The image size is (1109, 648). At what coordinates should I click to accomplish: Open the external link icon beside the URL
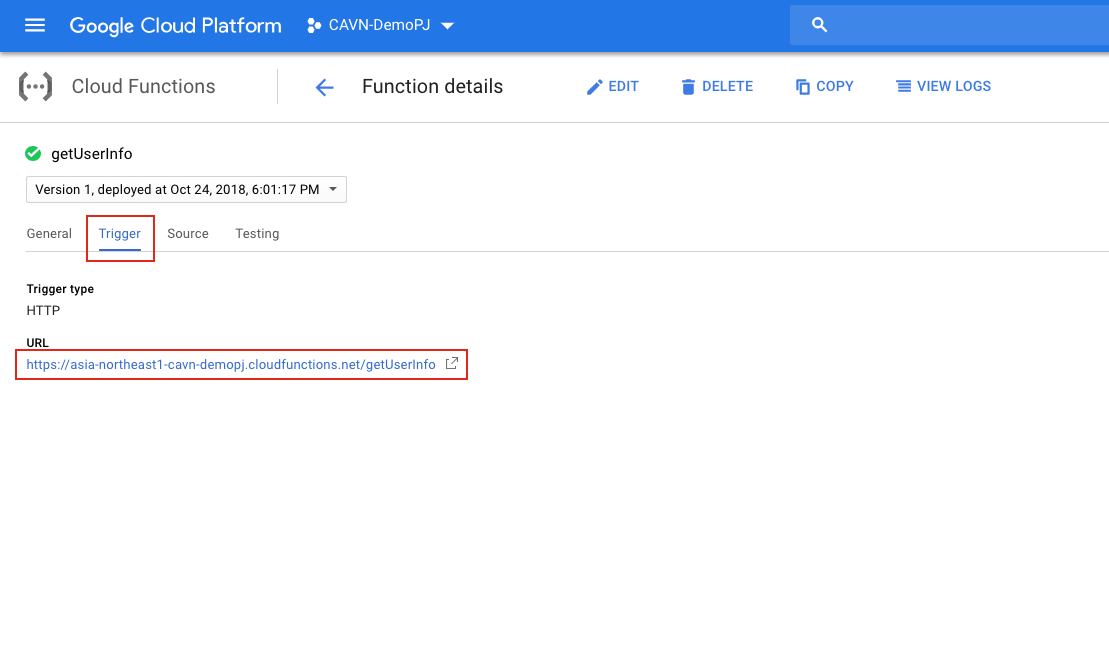coord(451,364)
